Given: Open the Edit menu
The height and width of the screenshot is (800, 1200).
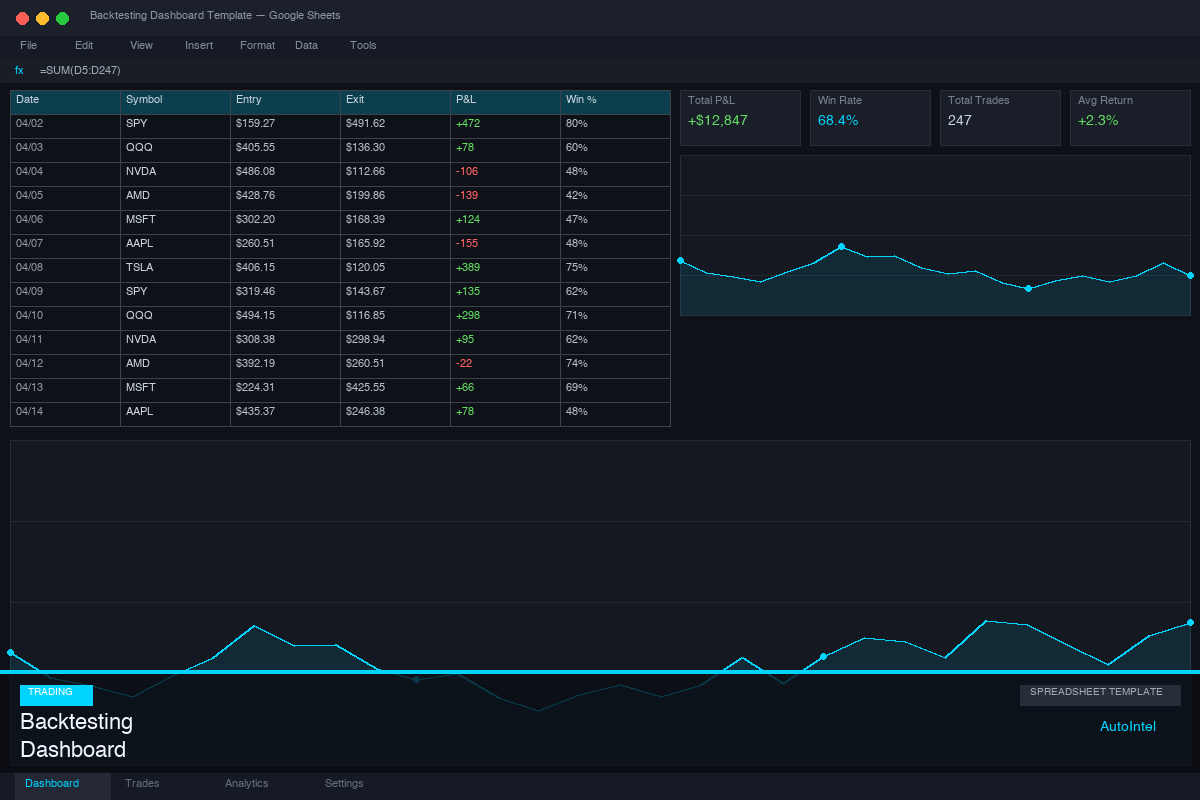Looking at the screenshot, I should (x=83, y=45).
